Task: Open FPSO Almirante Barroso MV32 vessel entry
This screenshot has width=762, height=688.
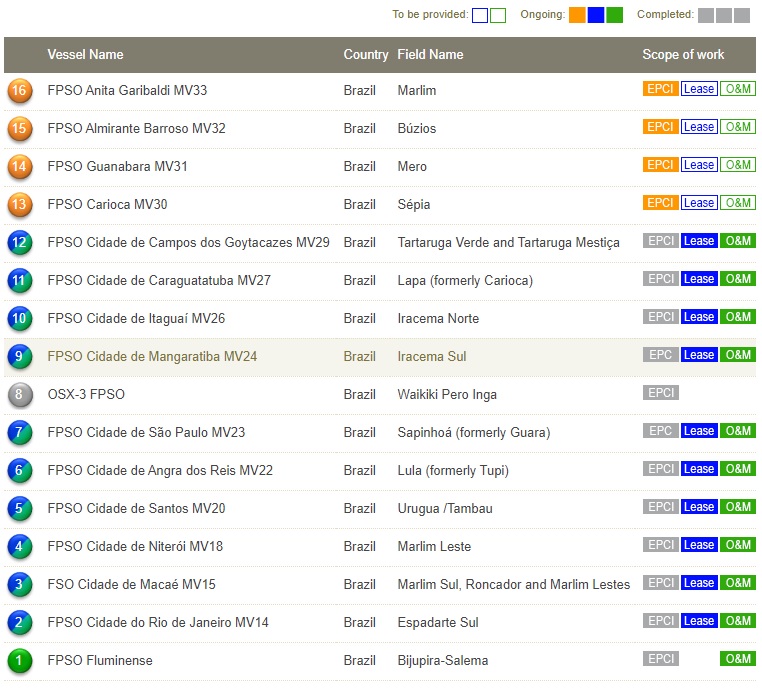Action: 136,129
